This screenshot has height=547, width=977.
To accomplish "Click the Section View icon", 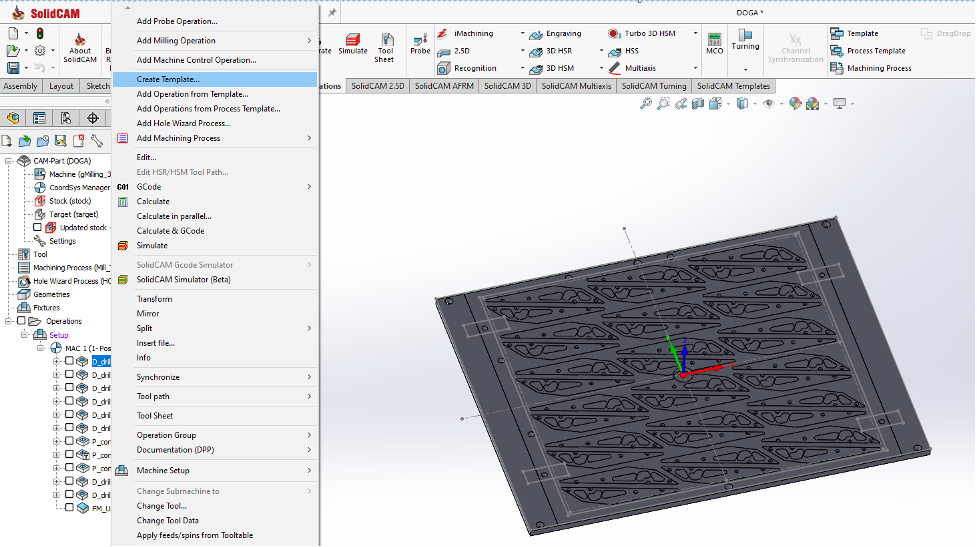I will click(x=698, y=103).
